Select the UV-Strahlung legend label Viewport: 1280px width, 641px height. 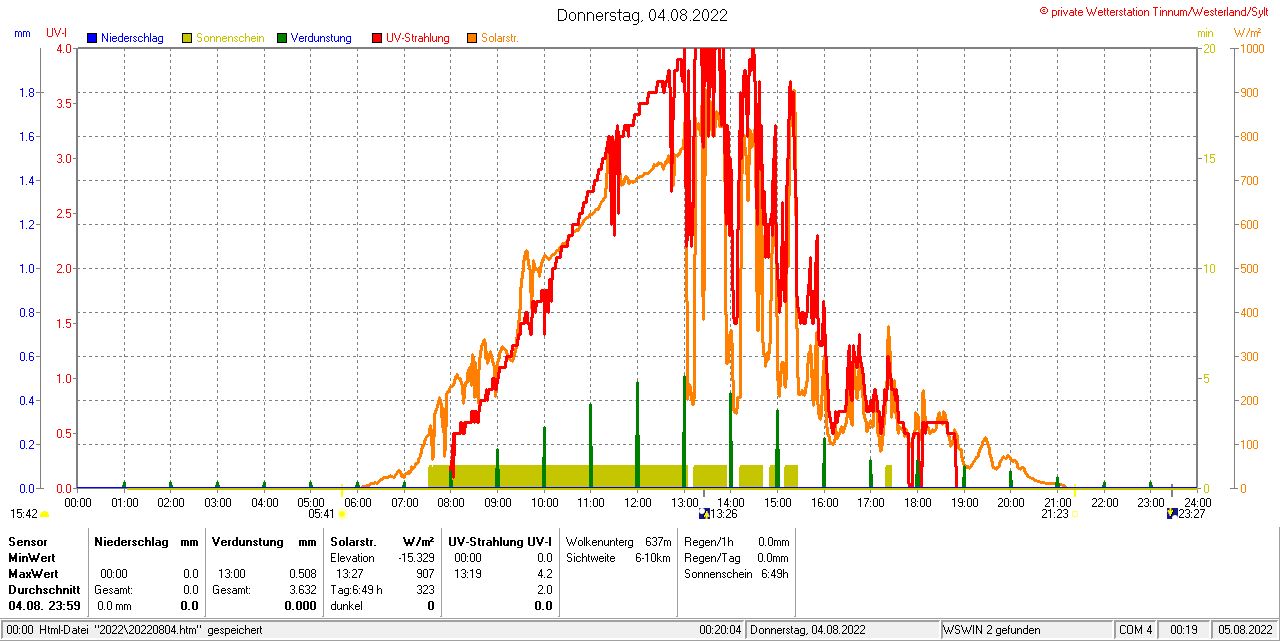coord(420,38)
